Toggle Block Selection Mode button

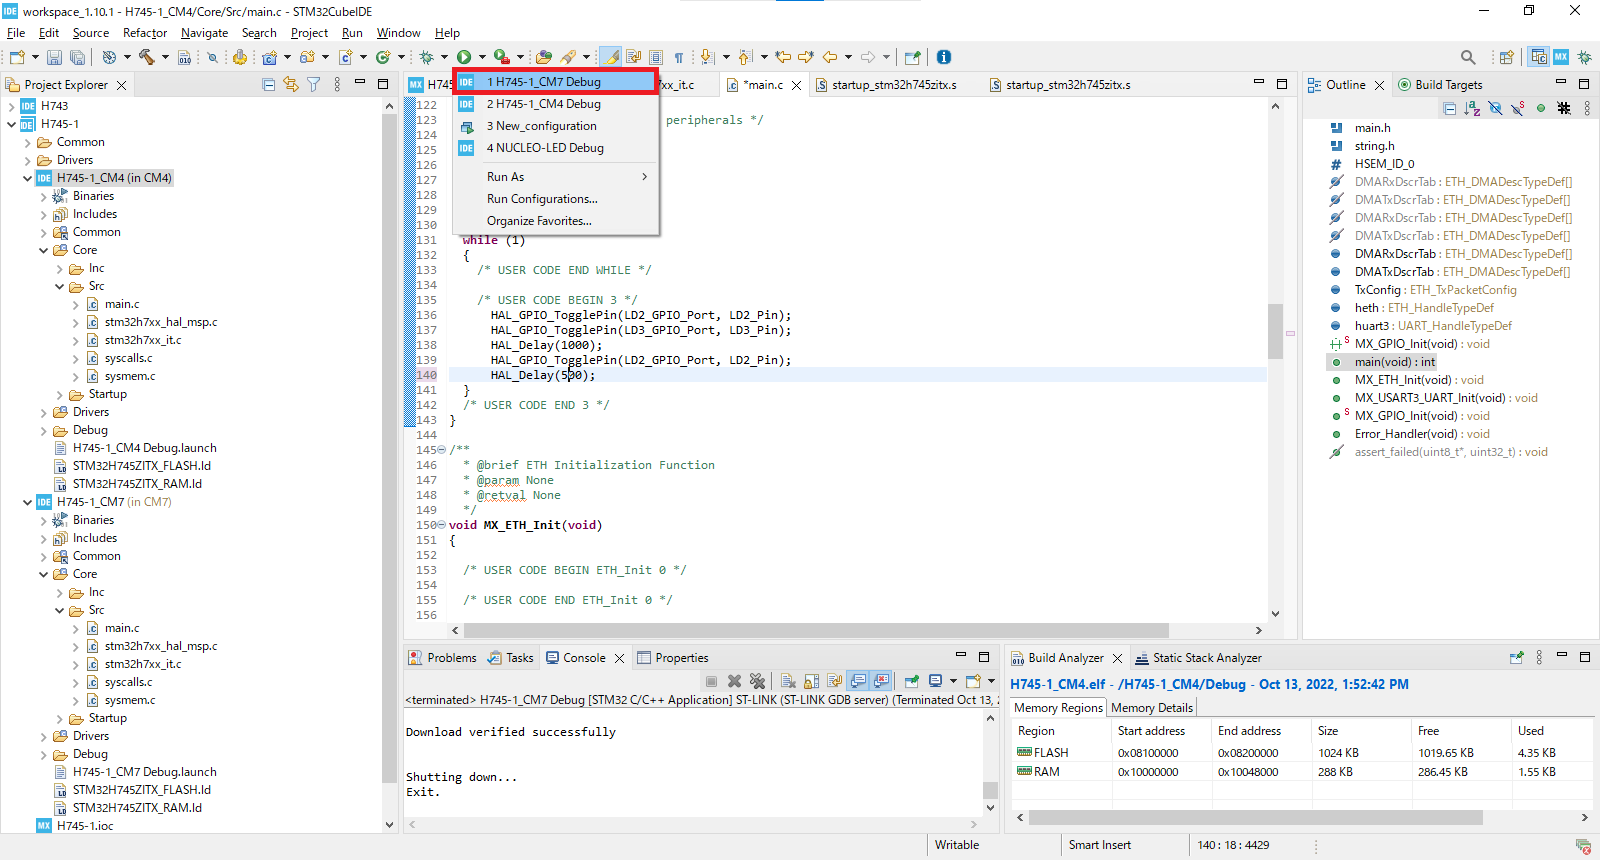tap(656, 57)
